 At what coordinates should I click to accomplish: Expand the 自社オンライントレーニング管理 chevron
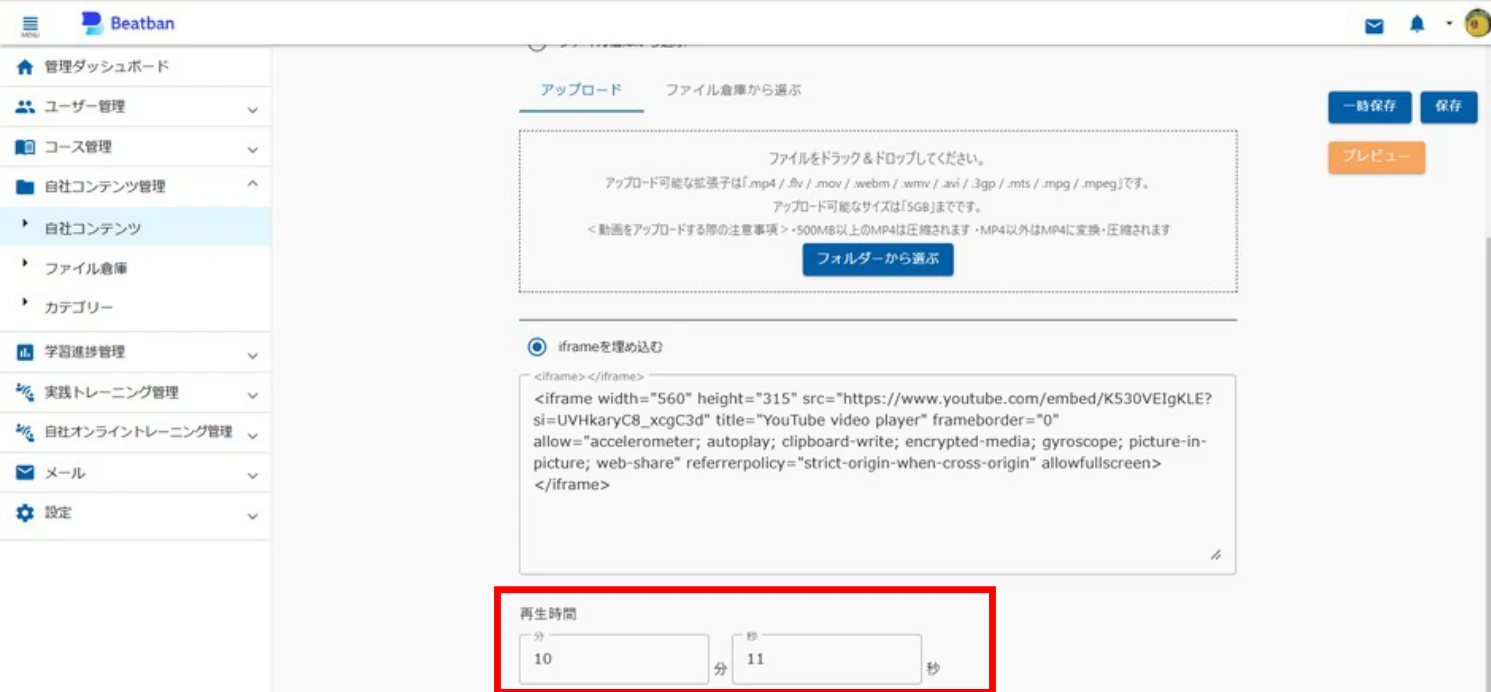252,435
